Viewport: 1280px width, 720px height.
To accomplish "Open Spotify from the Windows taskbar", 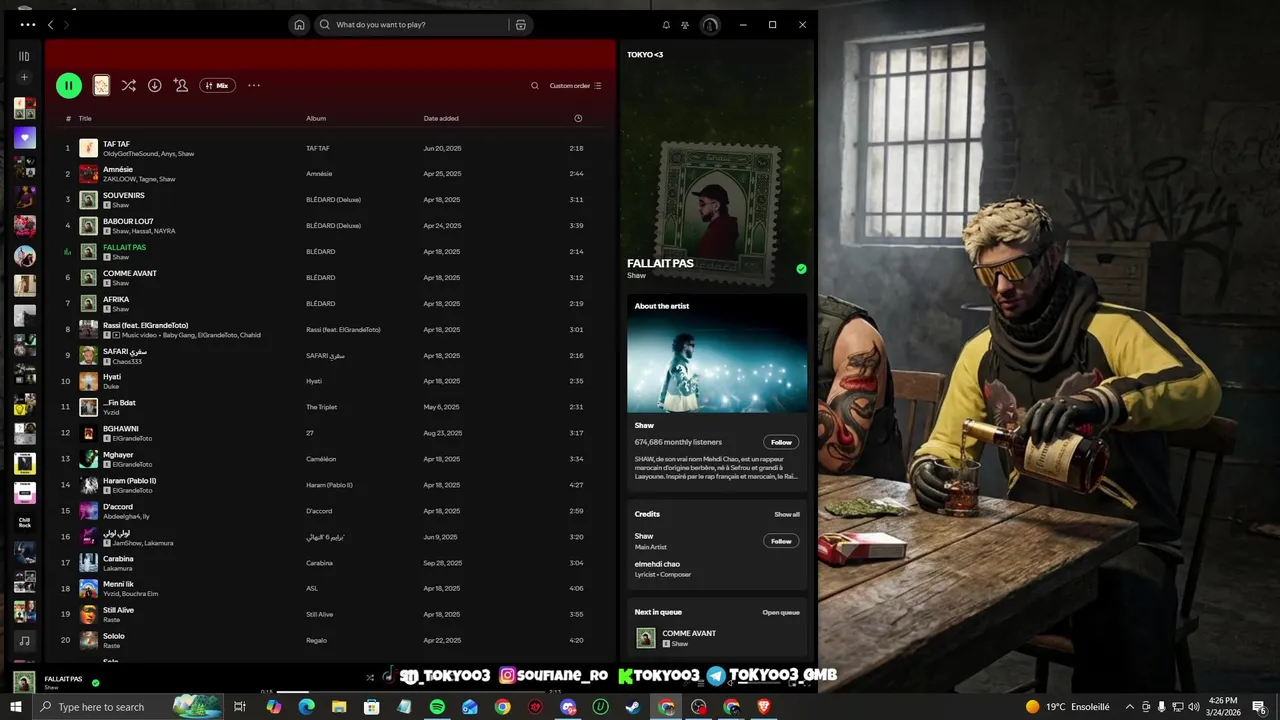I will point(437,707).
